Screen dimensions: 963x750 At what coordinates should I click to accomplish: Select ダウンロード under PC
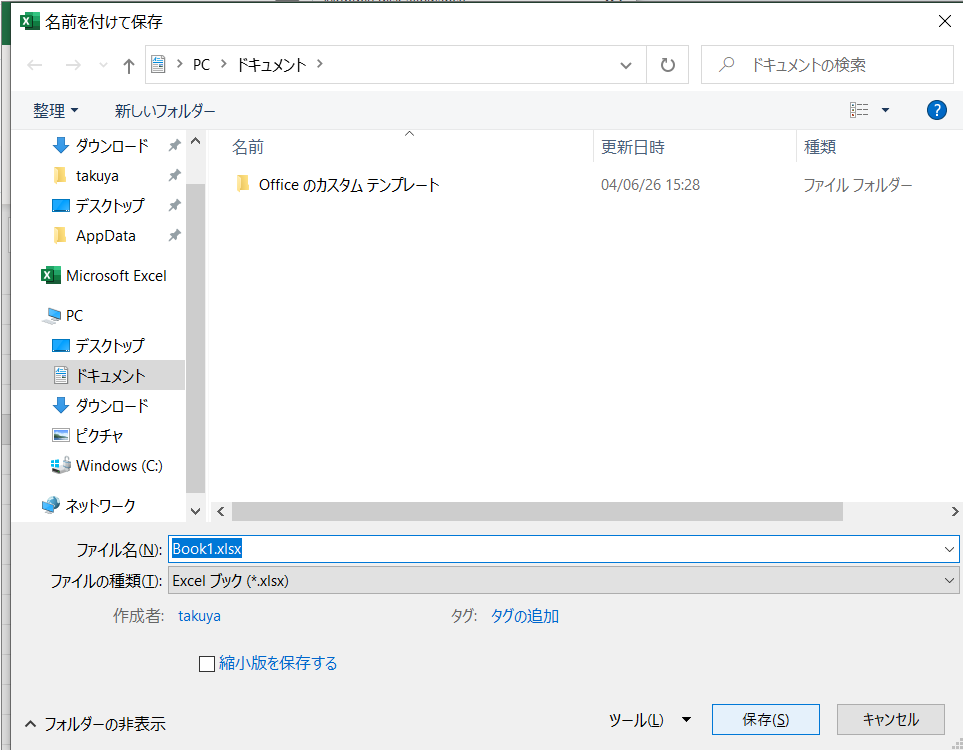(x=112, y=405)
